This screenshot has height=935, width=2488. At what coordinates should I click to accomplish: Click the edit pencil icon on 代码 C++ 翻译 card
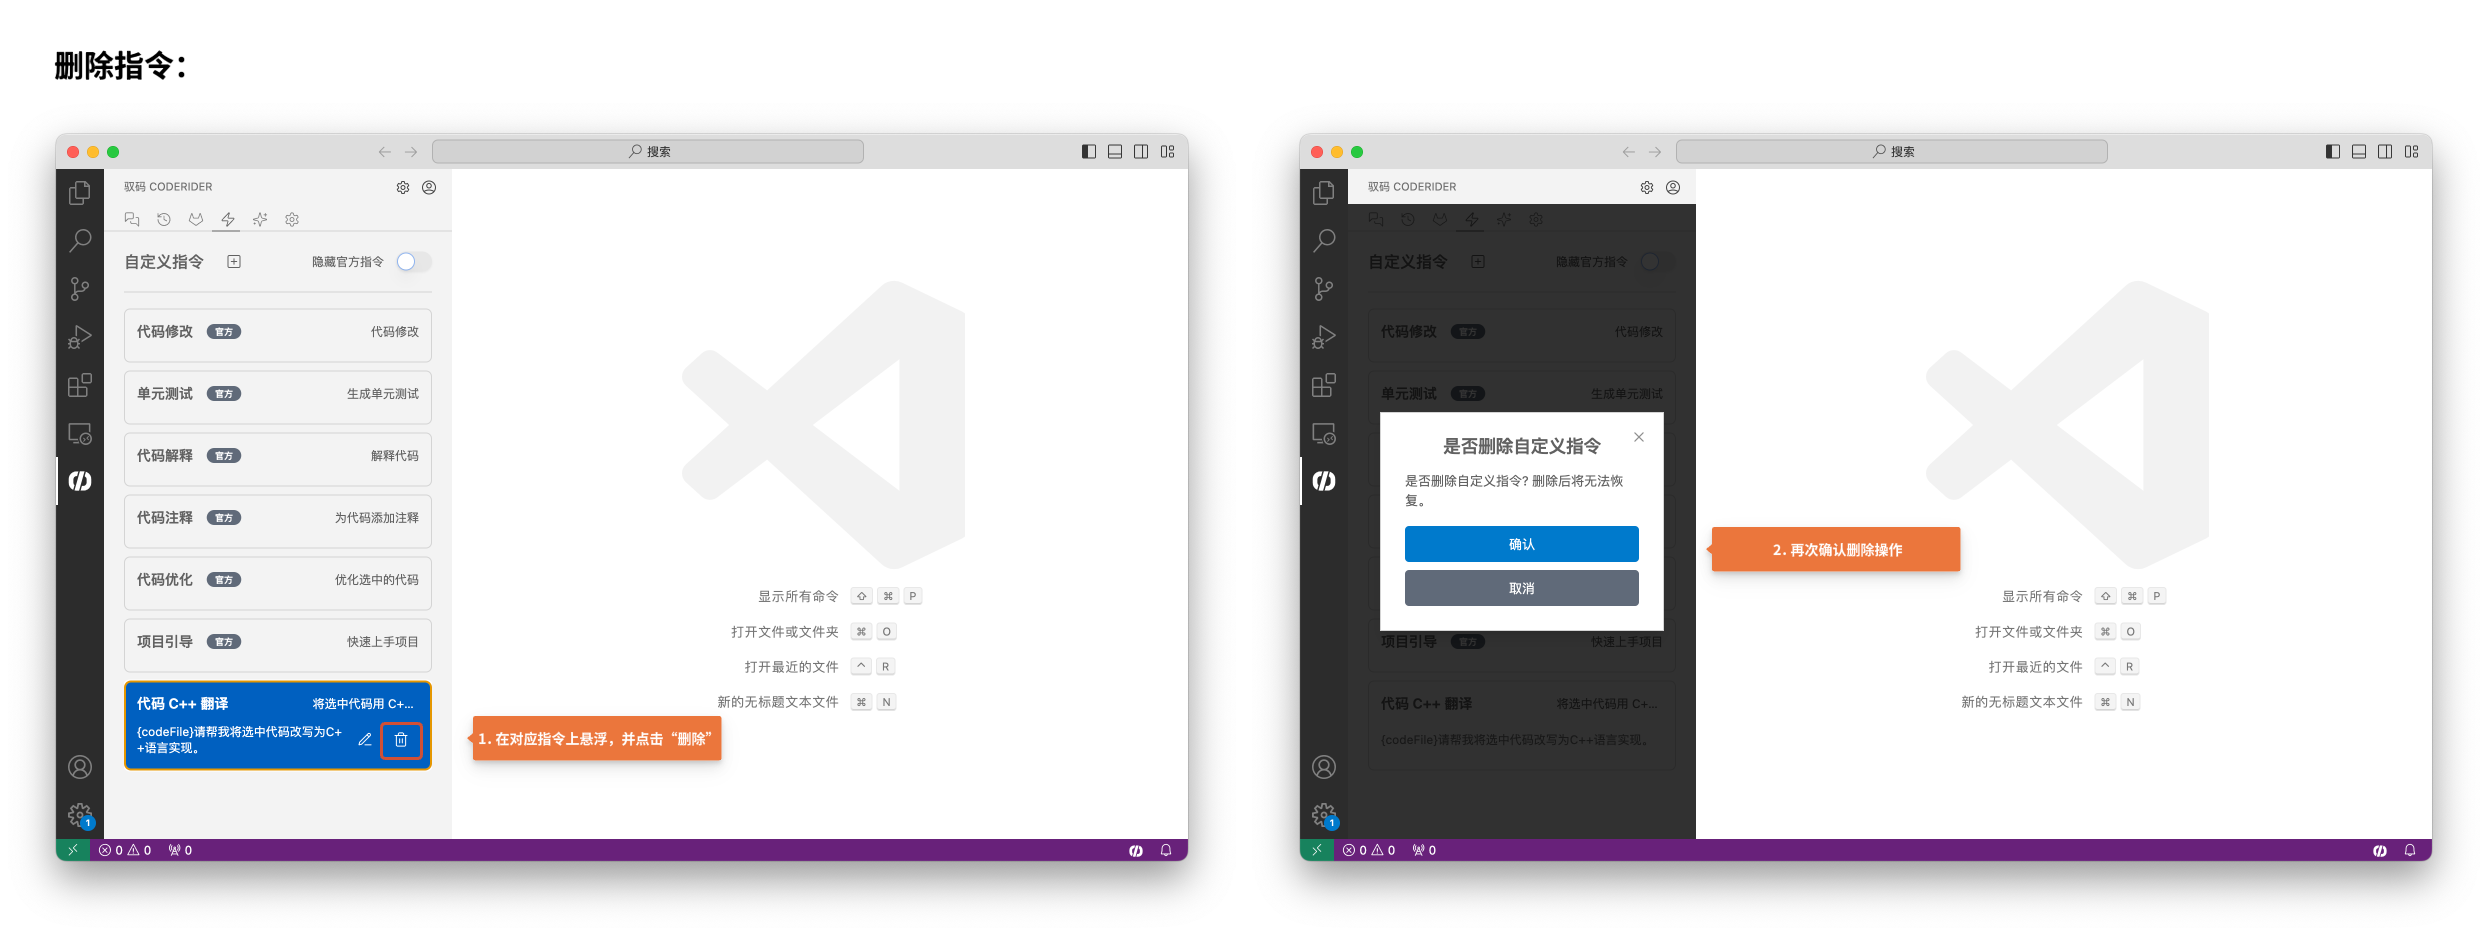365,740
